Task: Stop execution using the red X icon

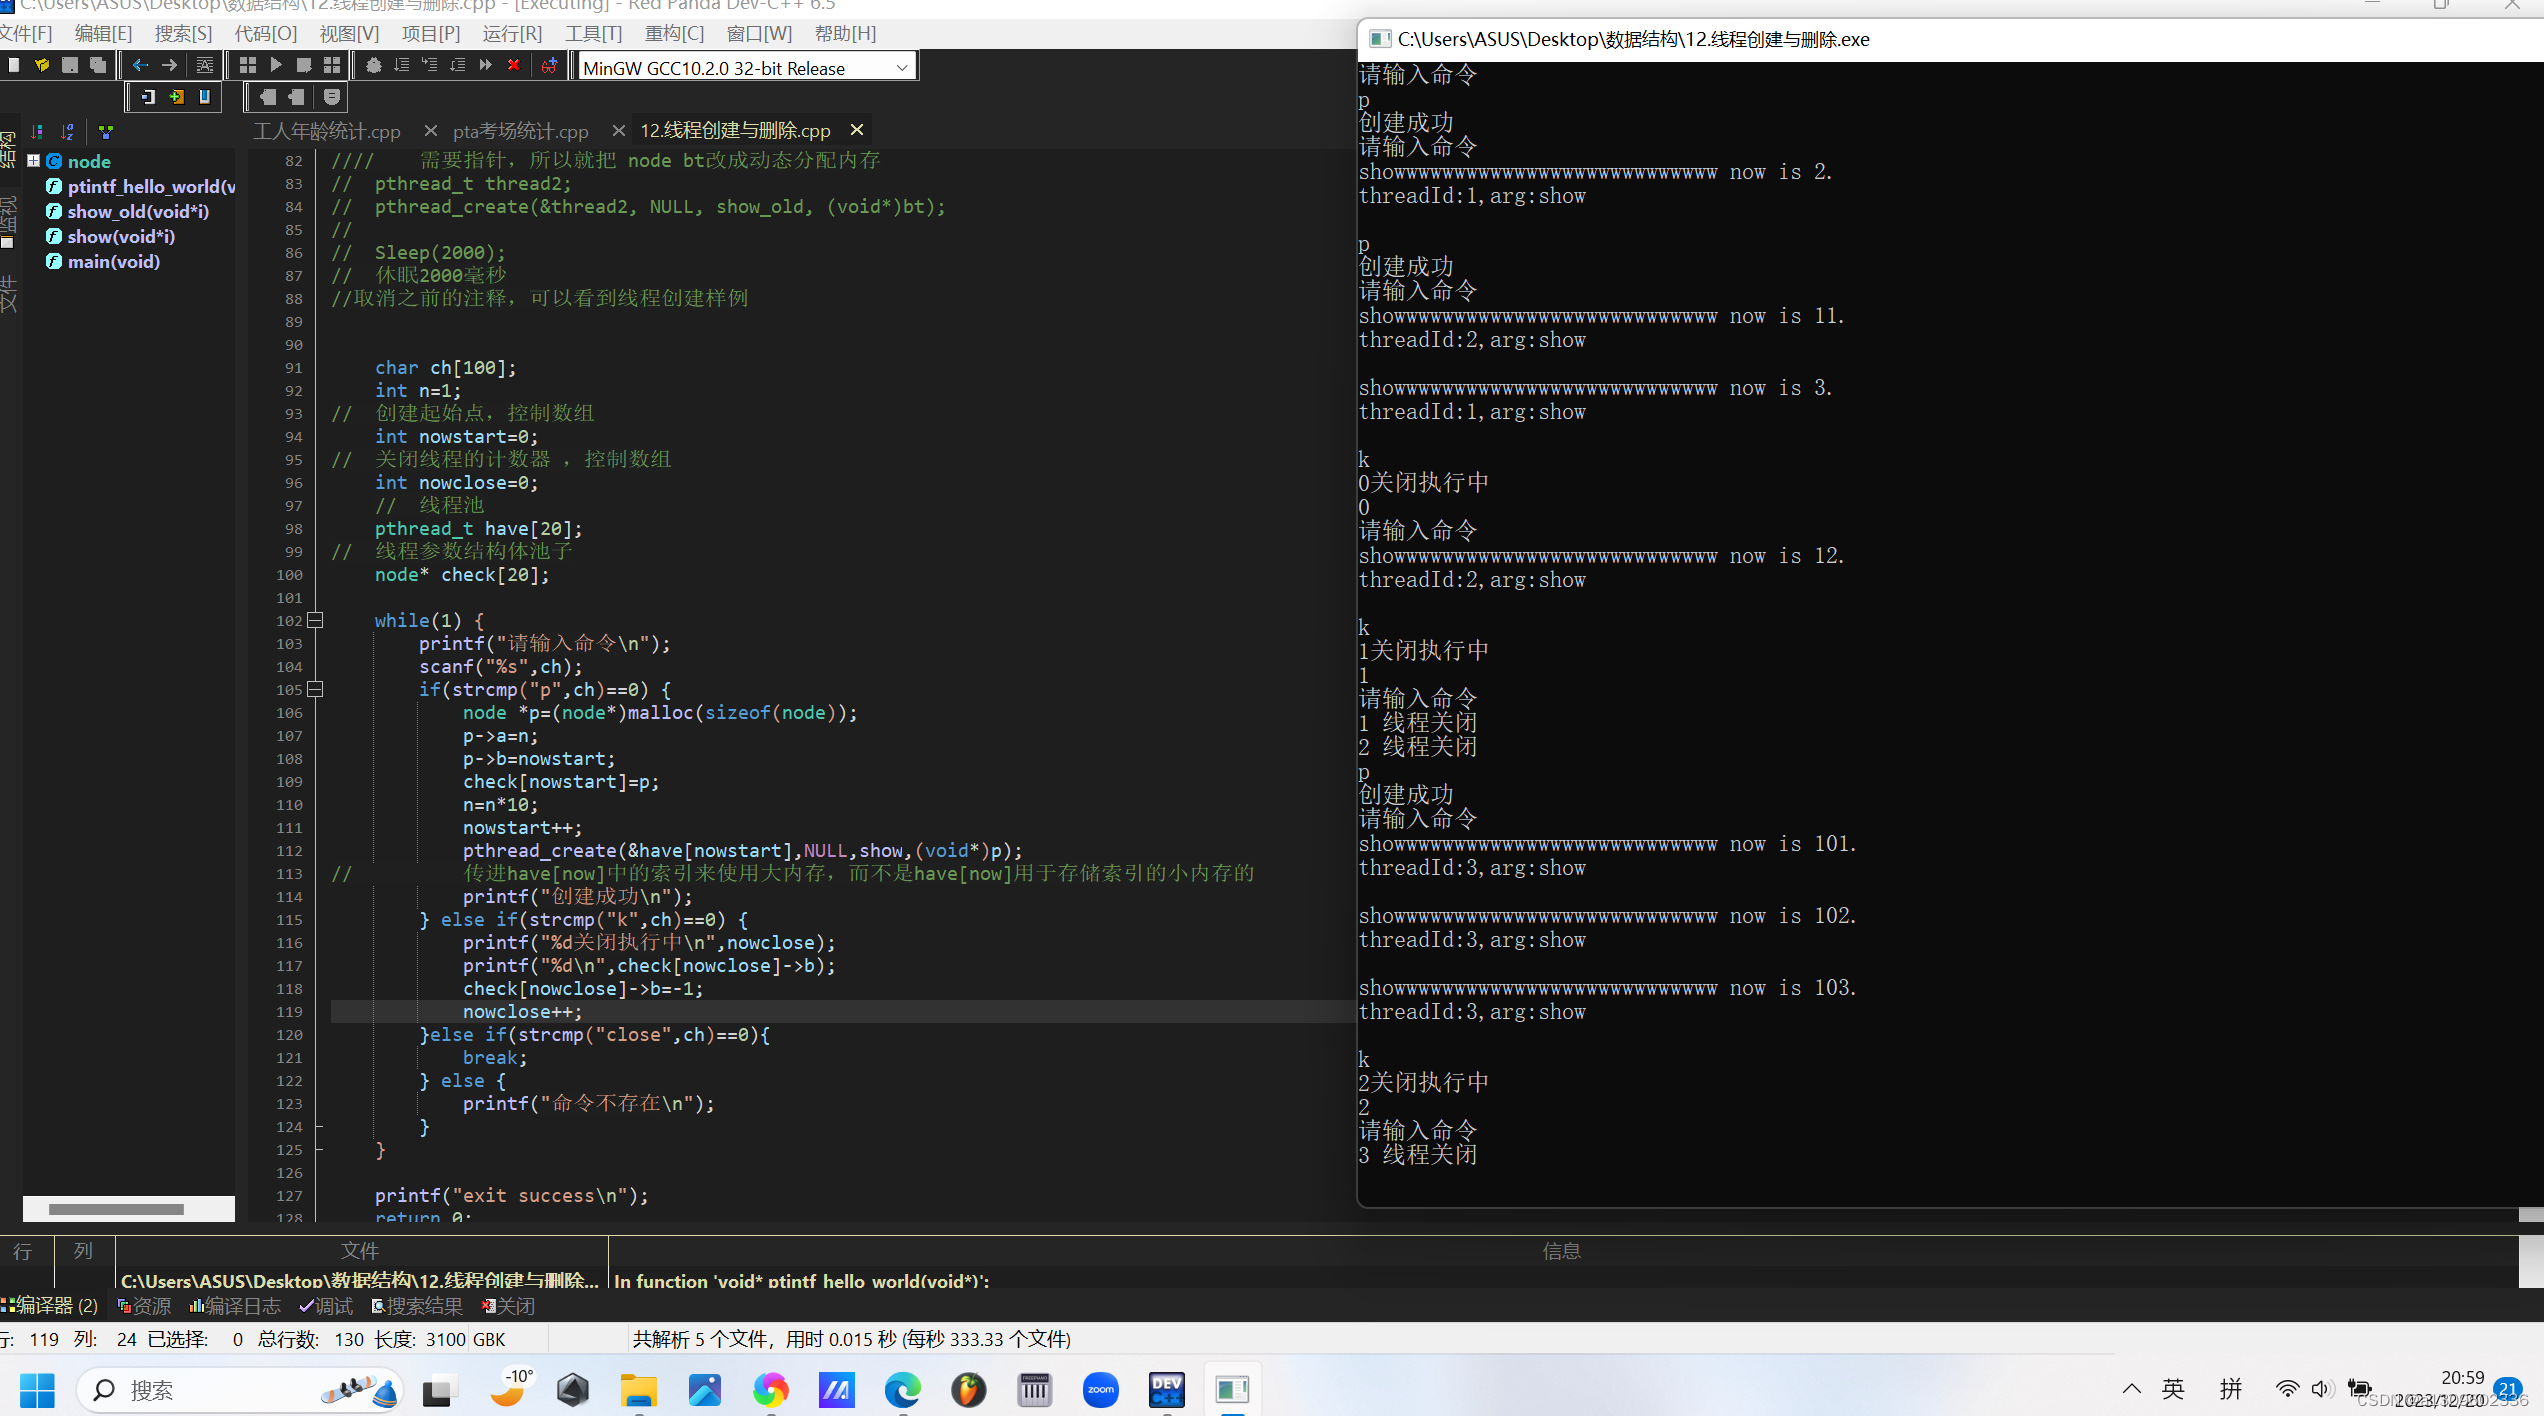Action: 513,66
